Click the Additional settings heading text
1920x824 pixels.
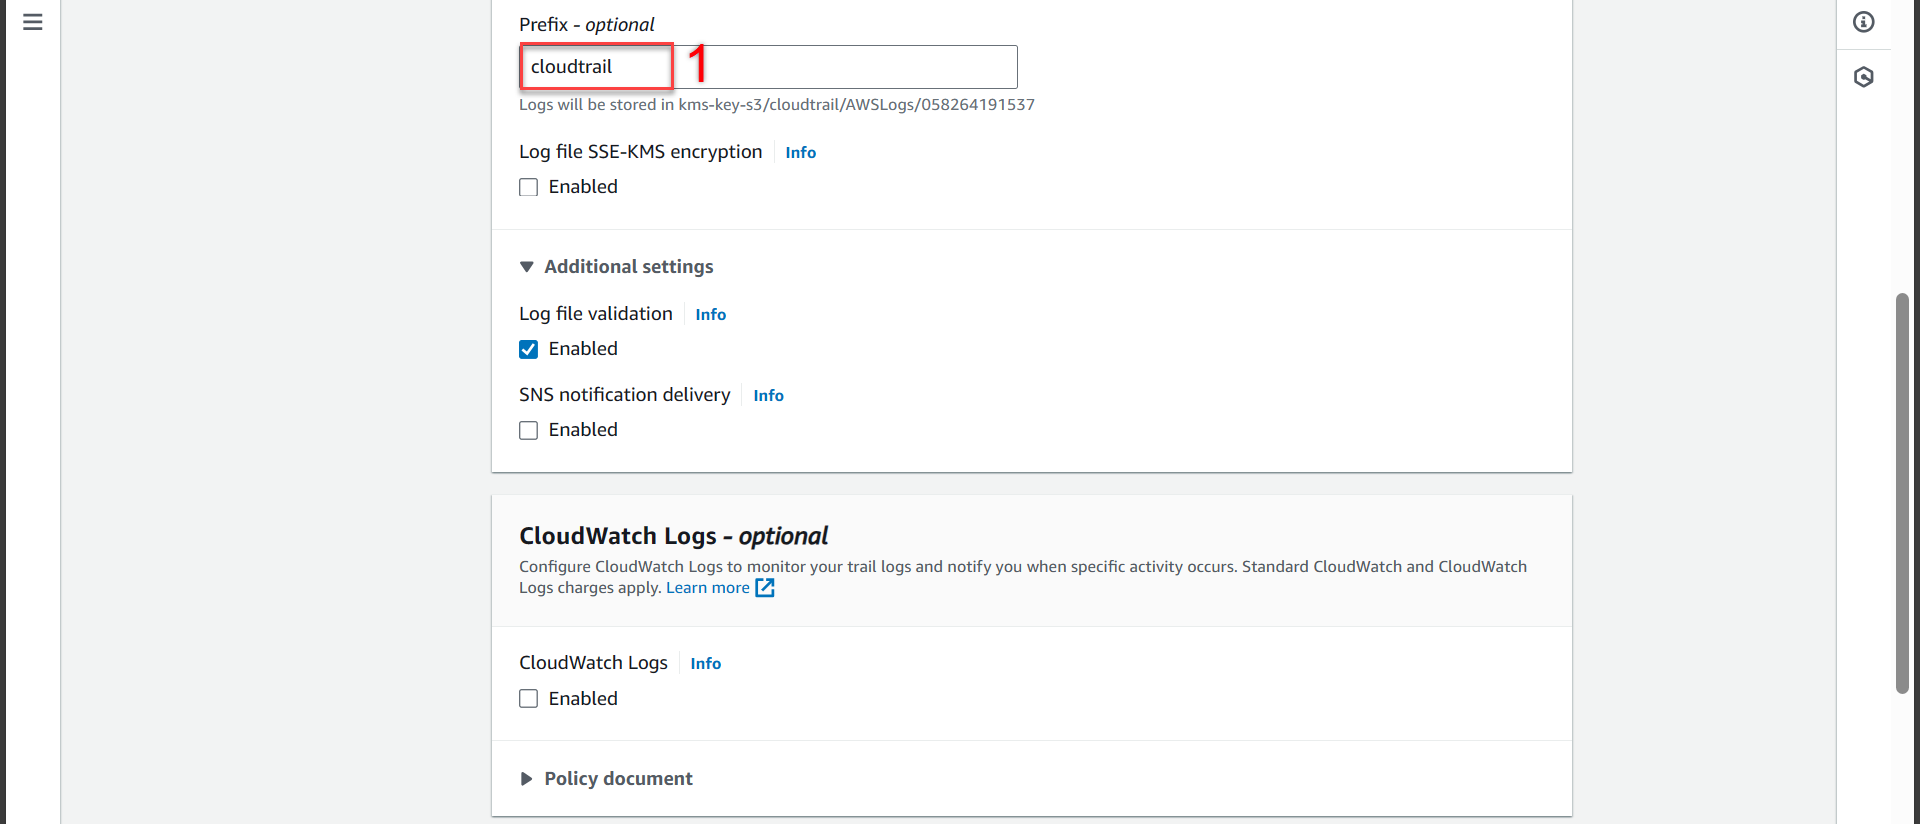(628, 267)
